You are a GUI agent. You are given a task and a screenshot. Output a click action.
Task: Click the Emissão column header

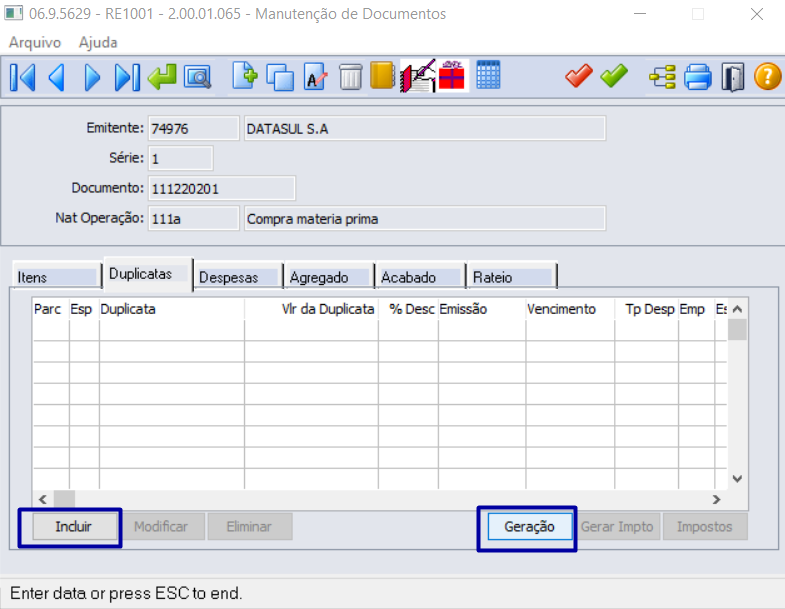tap(482, 309)
